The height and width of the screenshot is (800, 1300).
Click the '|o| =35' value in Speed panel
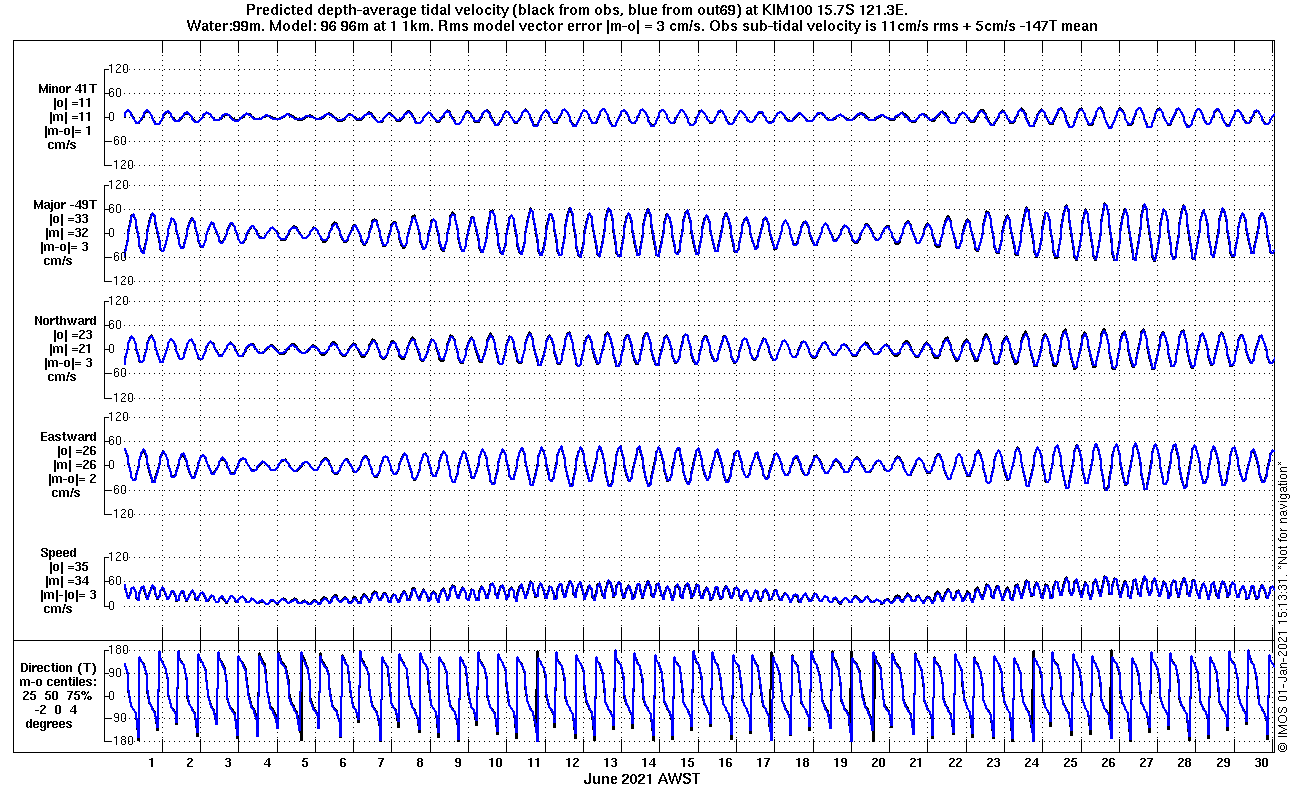70,567
